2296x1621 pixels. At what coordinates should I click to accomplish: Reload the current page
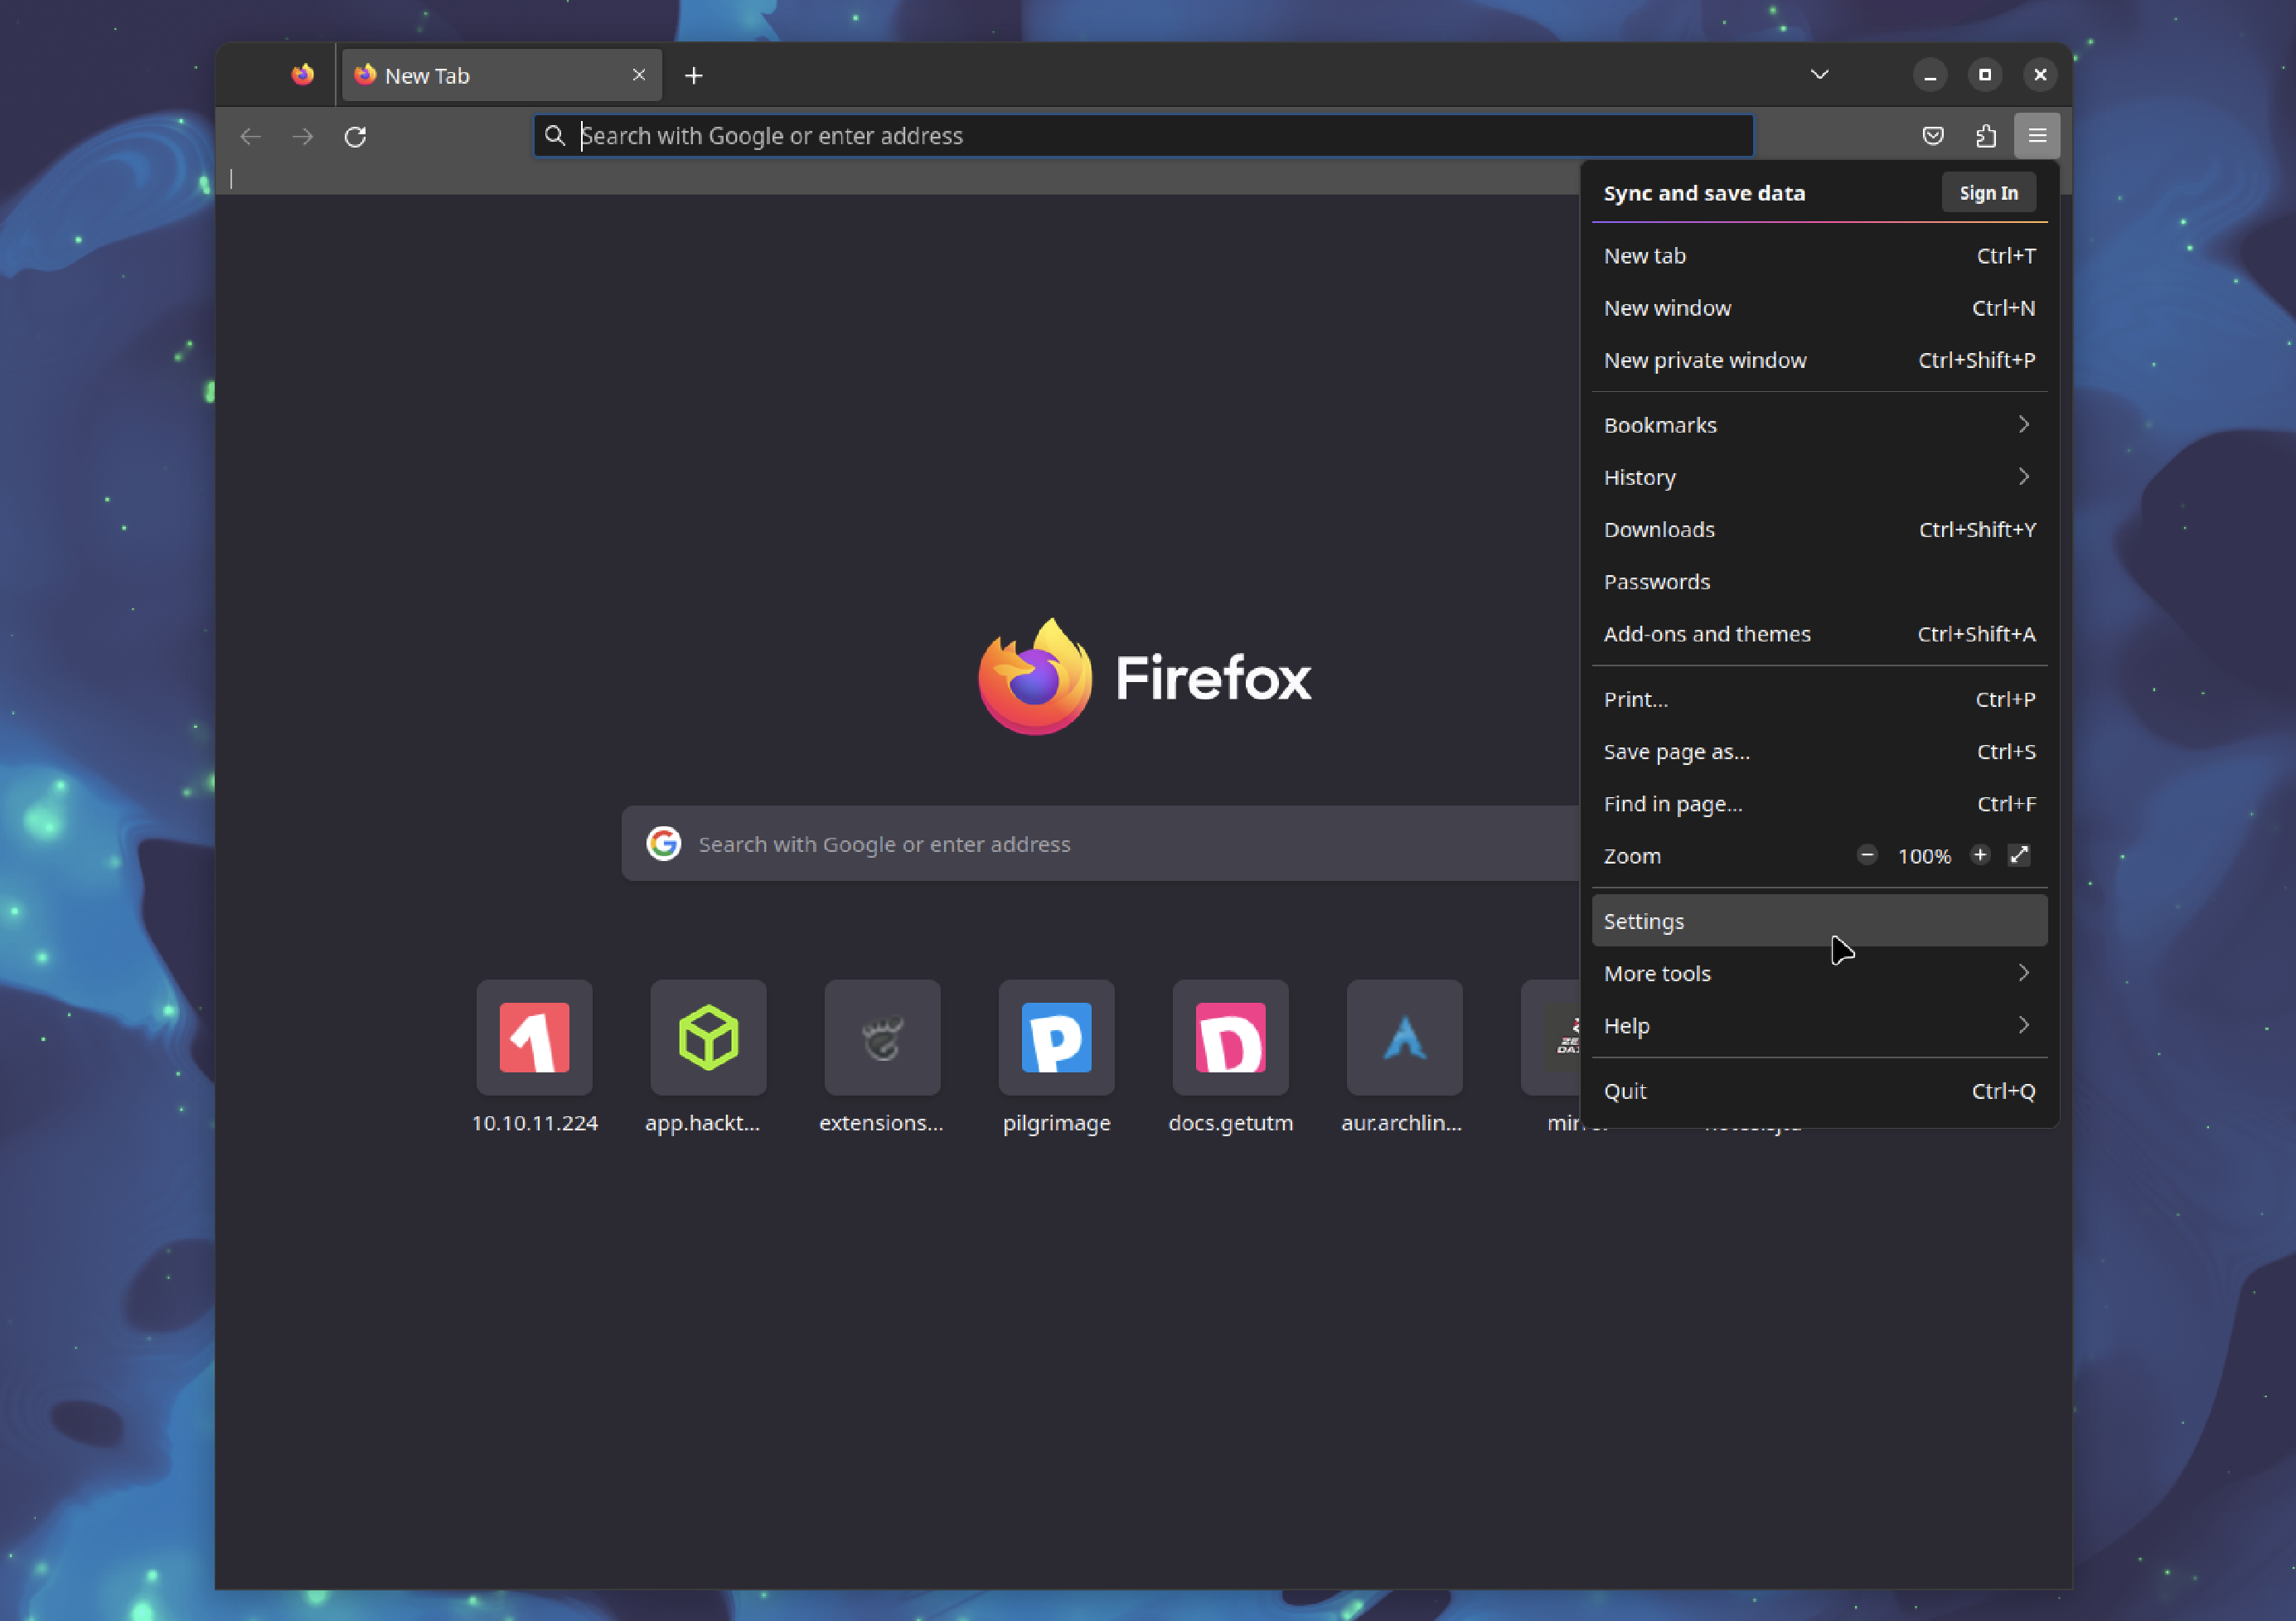click(355, 136)
